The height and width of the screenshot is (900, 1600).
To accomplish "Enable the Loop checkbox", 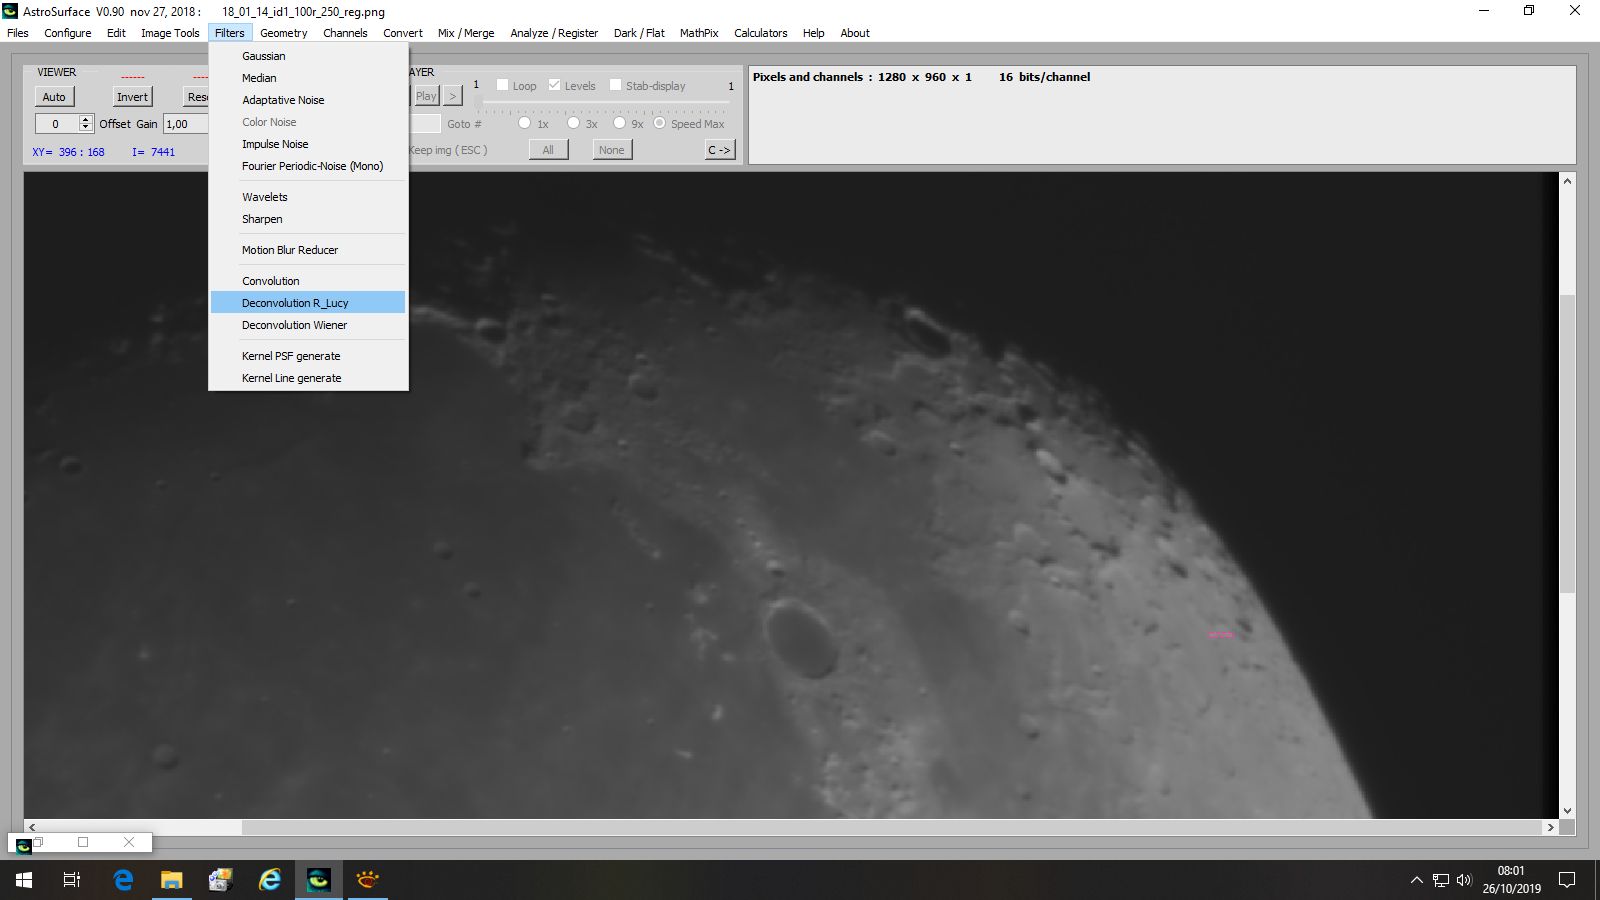I will coord(503,85).
